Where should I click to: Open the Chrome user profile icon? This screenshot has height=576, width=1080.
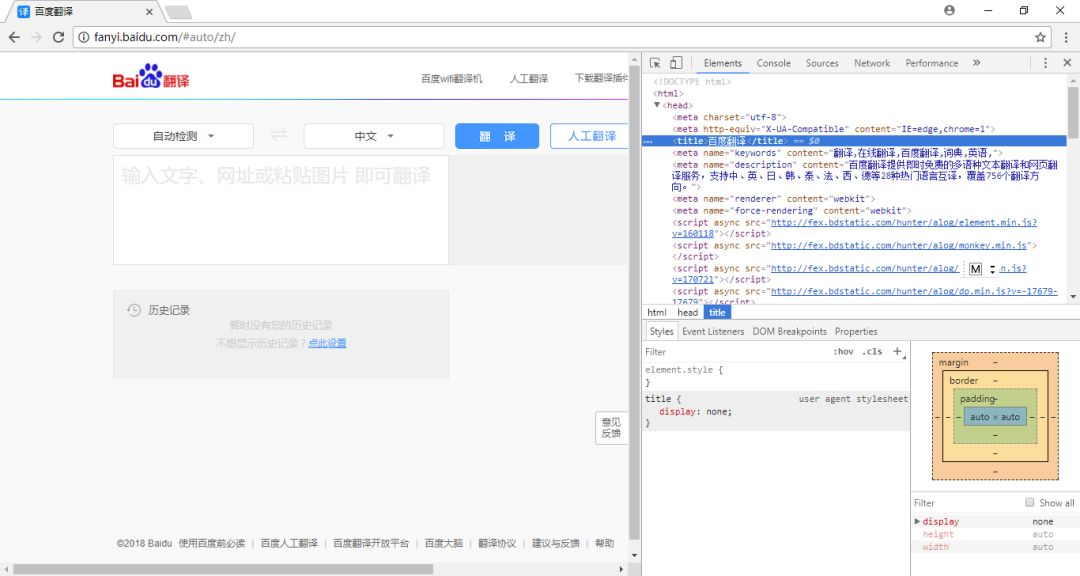(949, 10)
